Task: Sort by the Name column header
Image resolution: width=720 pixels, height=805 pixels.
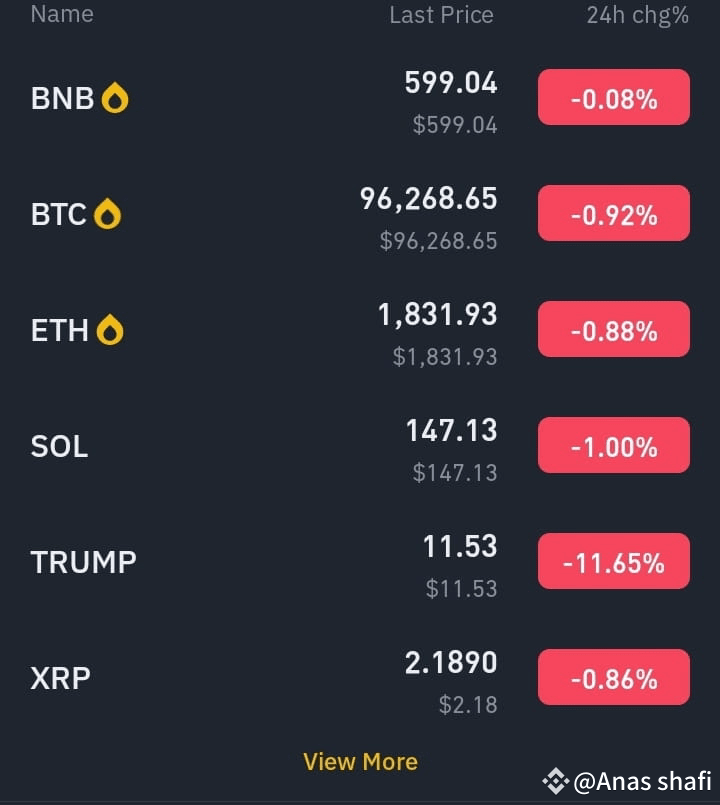Action: point(62,14)
